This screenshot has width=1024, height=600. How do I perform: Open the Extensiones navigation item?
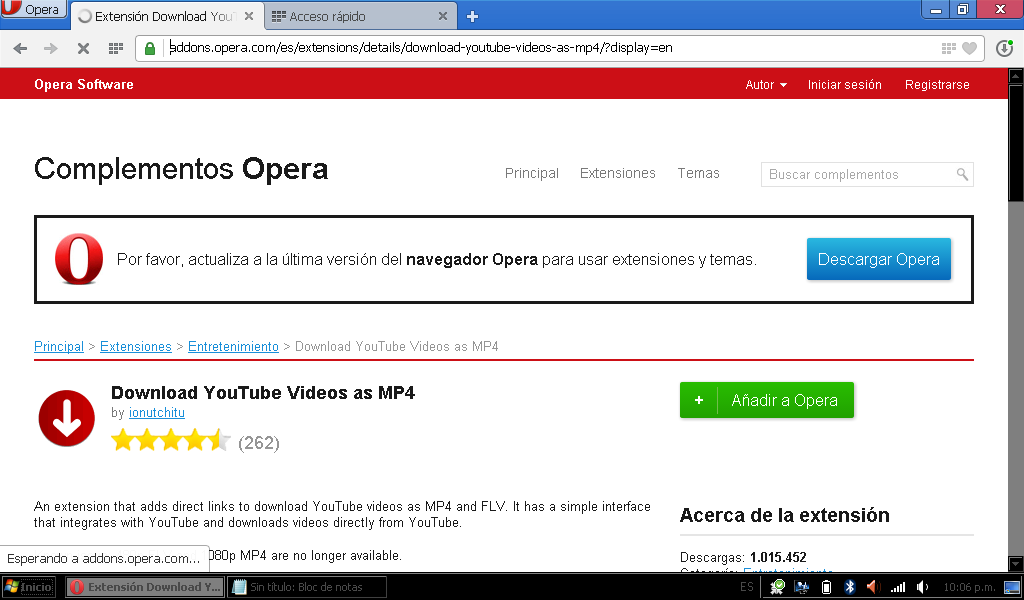pos(618,173)
